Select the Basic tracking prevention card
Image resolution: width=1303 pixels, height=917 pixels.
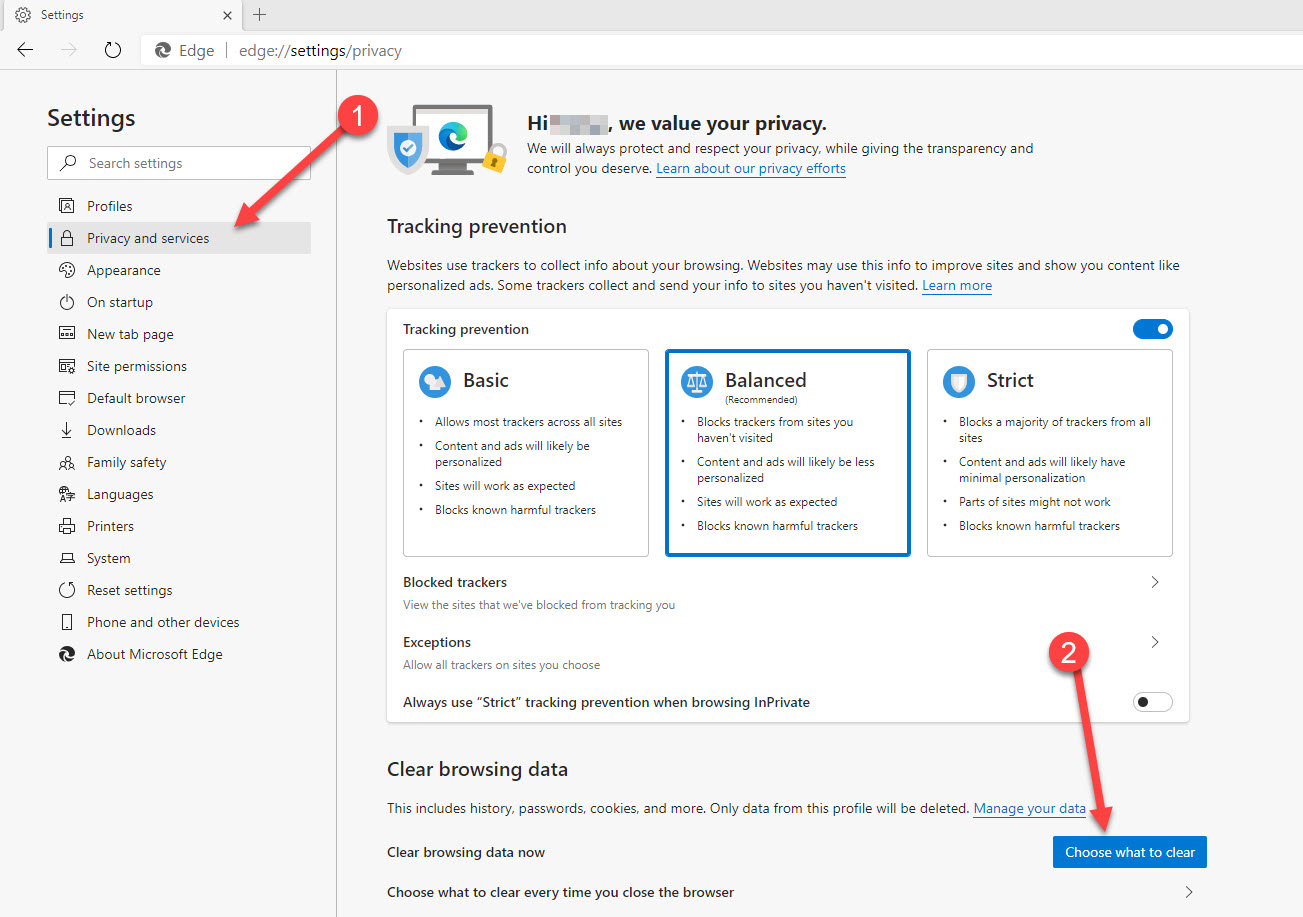pyautogui.click(x=526, y=453)
